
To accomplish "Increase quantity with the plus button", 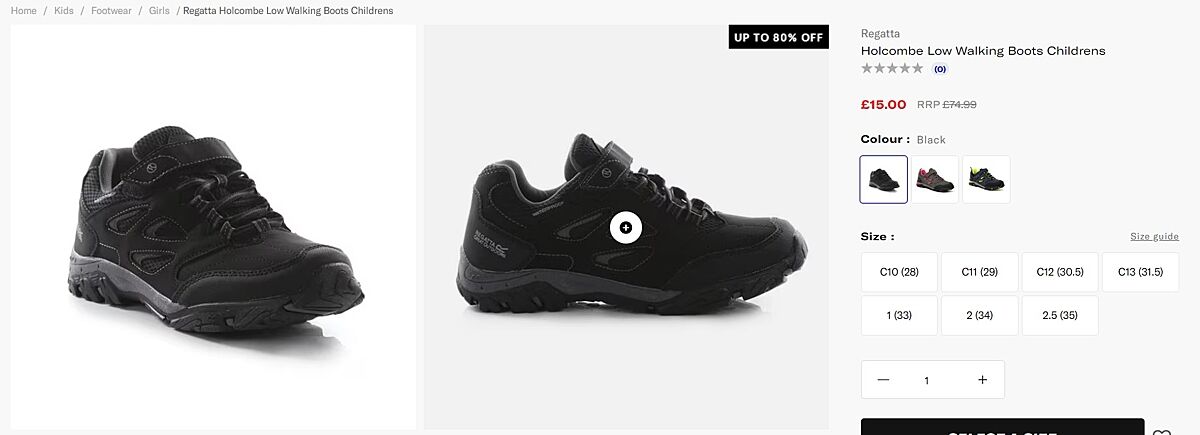I will (x=982, y=380).
